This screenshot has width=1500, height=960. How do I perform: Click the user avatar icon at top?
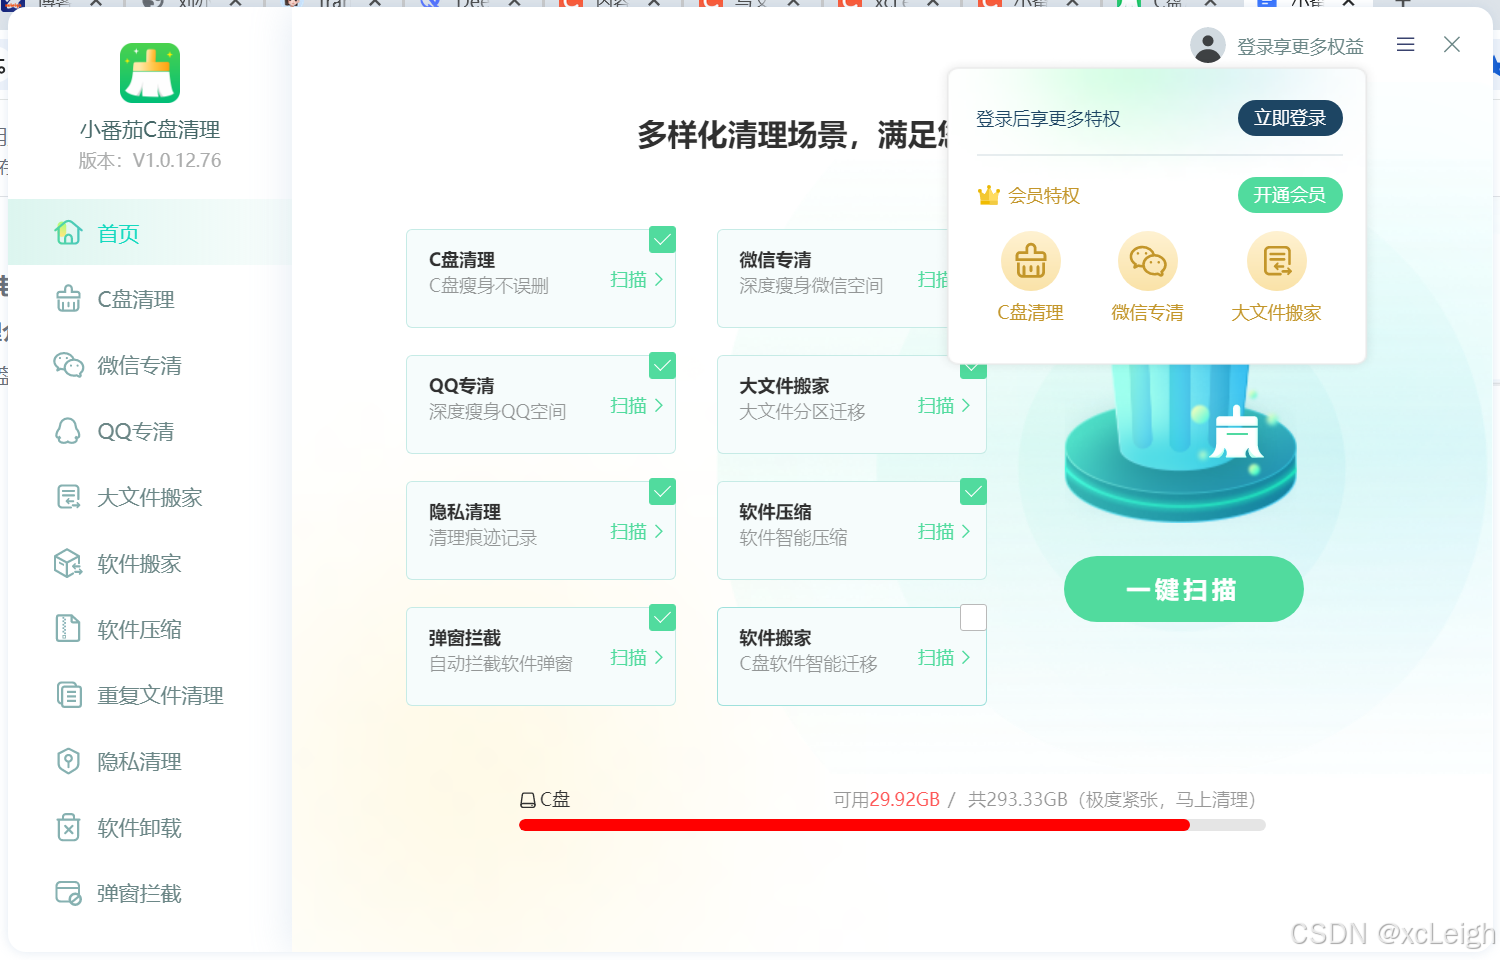(1208, 46)
